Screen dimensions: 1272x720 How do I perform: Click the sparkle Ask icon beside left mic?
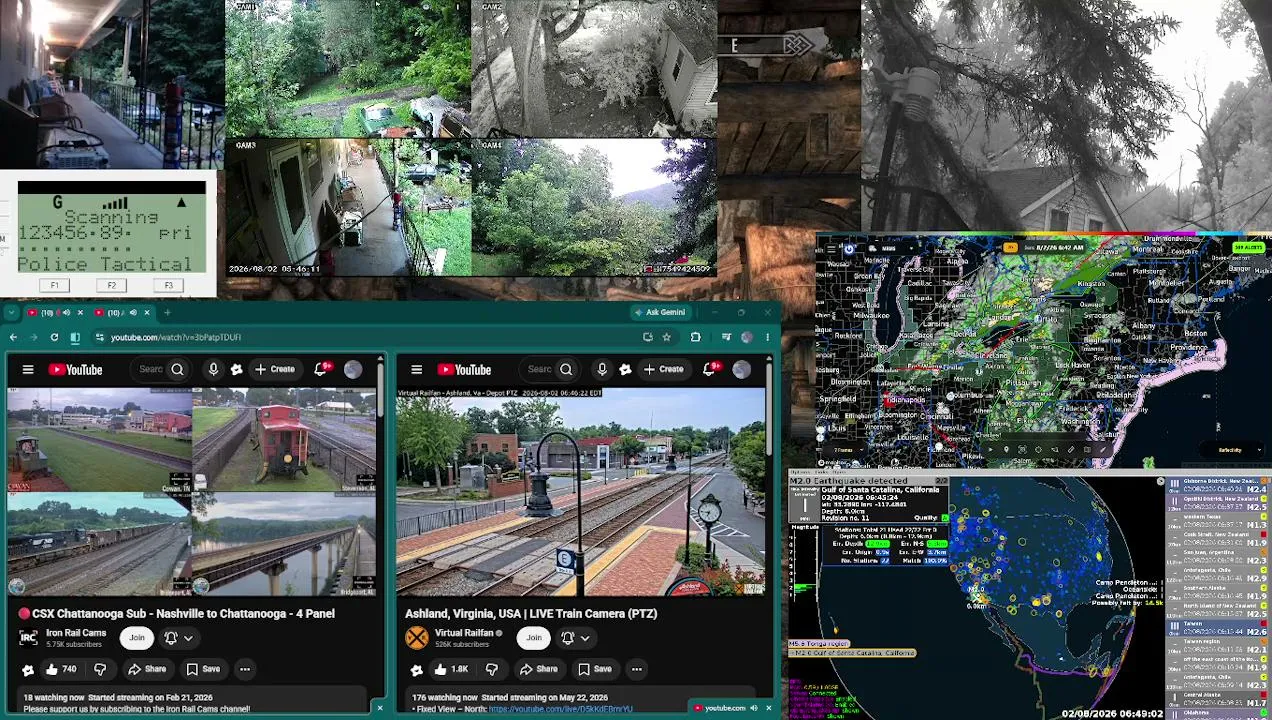pyautogui.click(x=237, y=370)
